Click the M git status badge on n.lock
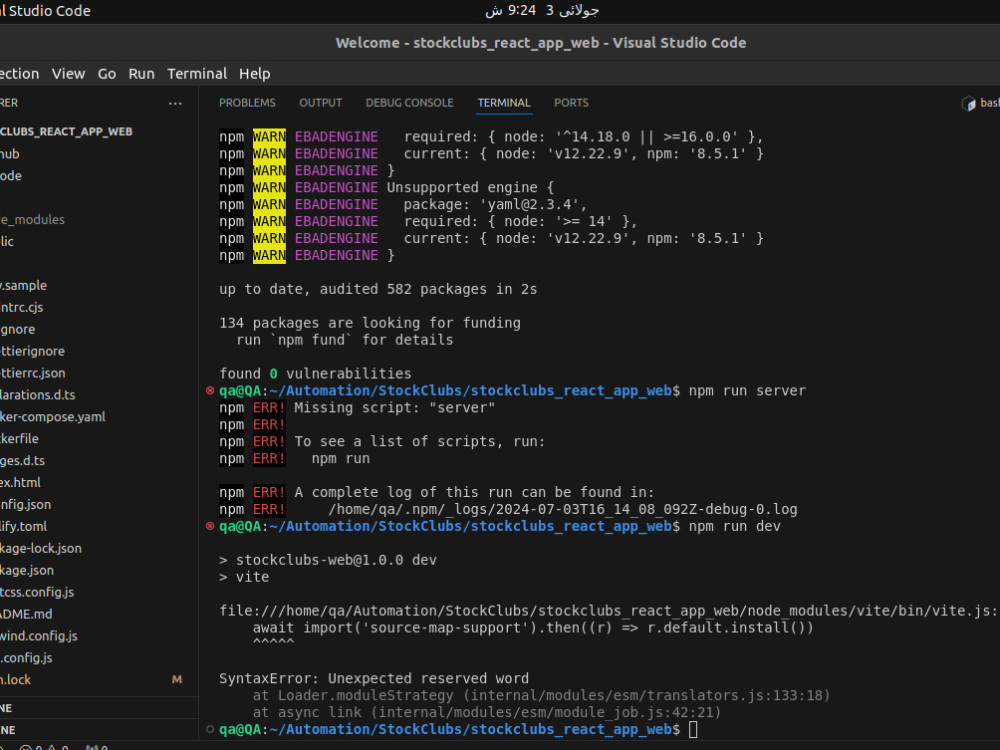The height and width of the screenshot is (750, 1000). tap(177, 679)
